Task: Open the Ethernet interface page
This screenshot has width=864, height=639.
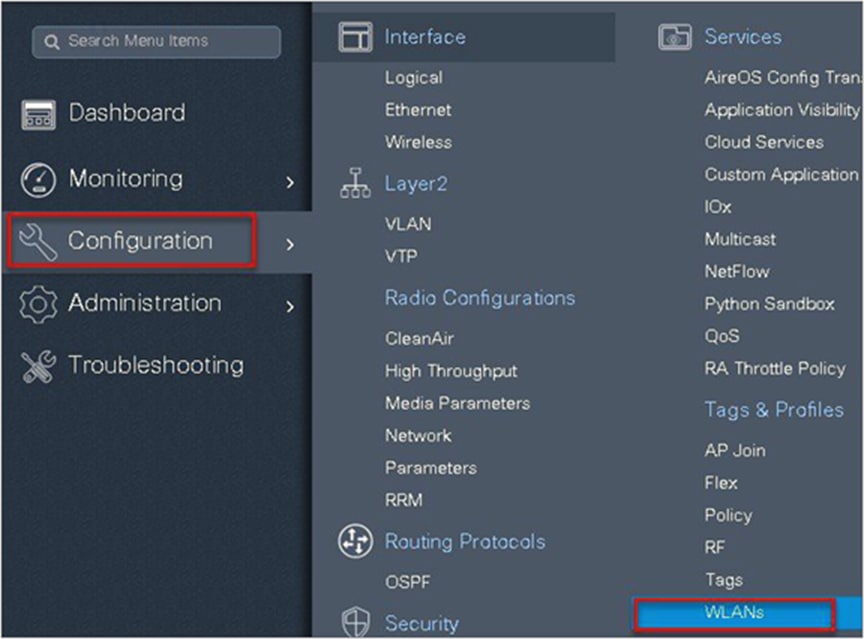Action: pyautogui.click(x=418, y=110)
